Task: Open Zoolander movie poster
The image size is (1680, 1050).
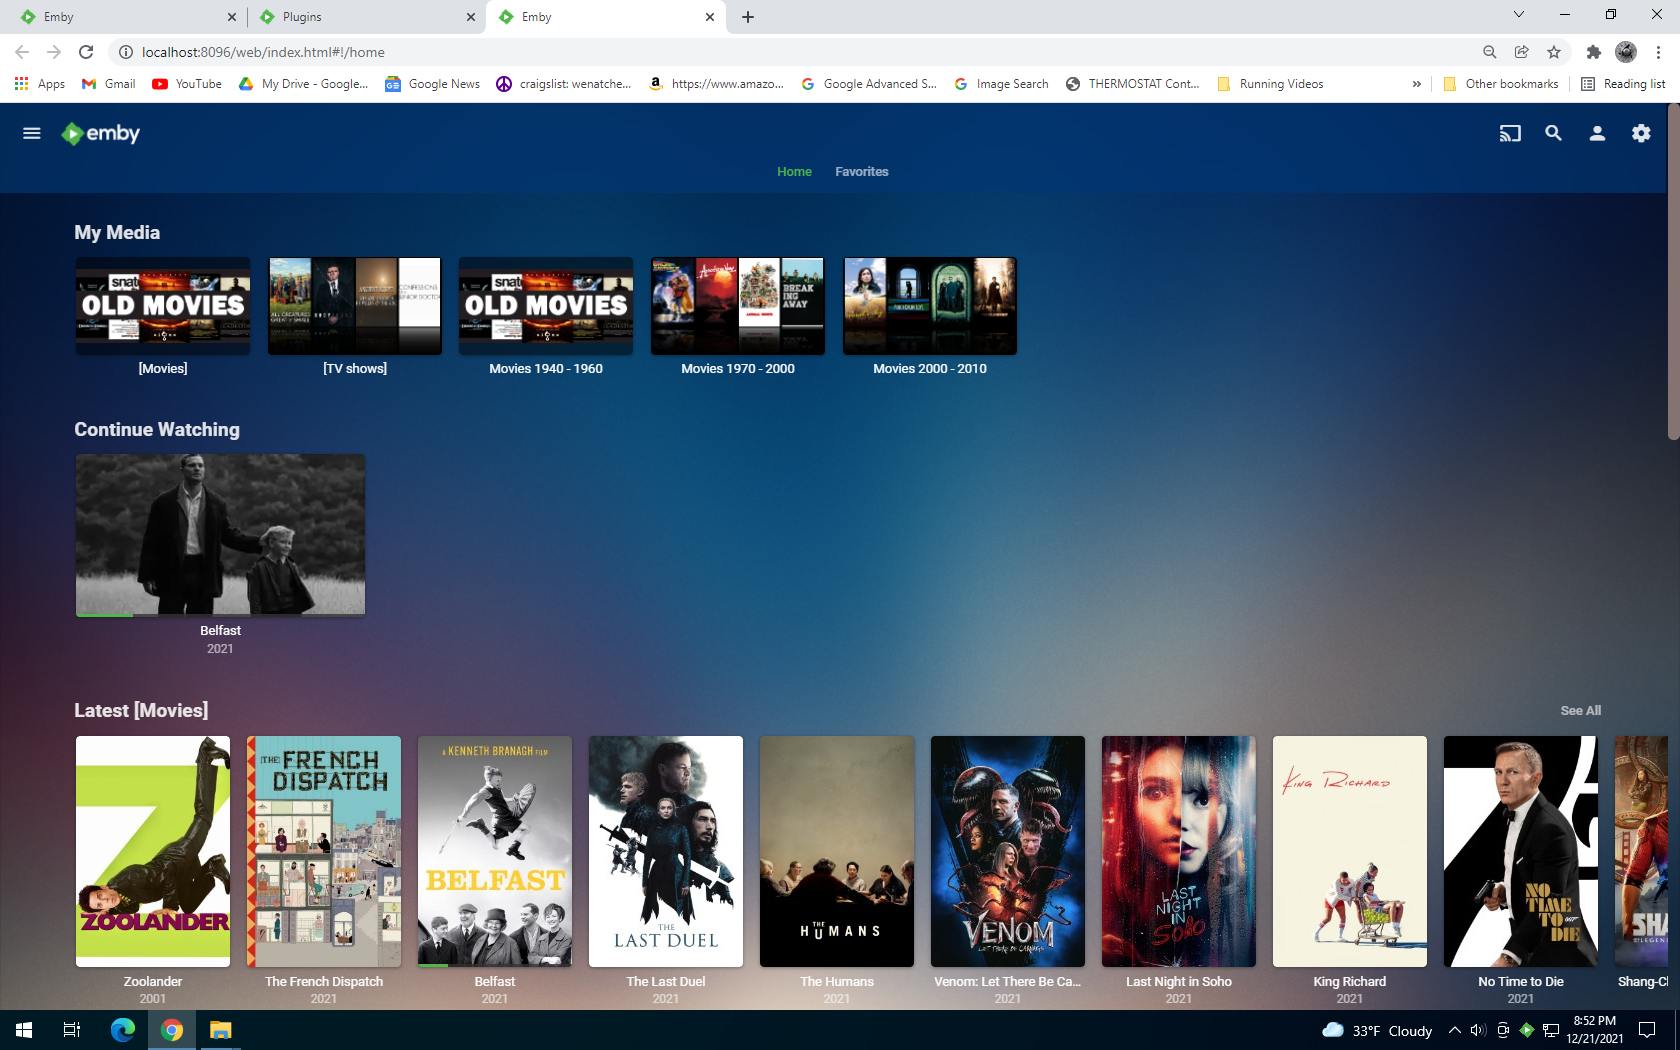Action: 153,852
